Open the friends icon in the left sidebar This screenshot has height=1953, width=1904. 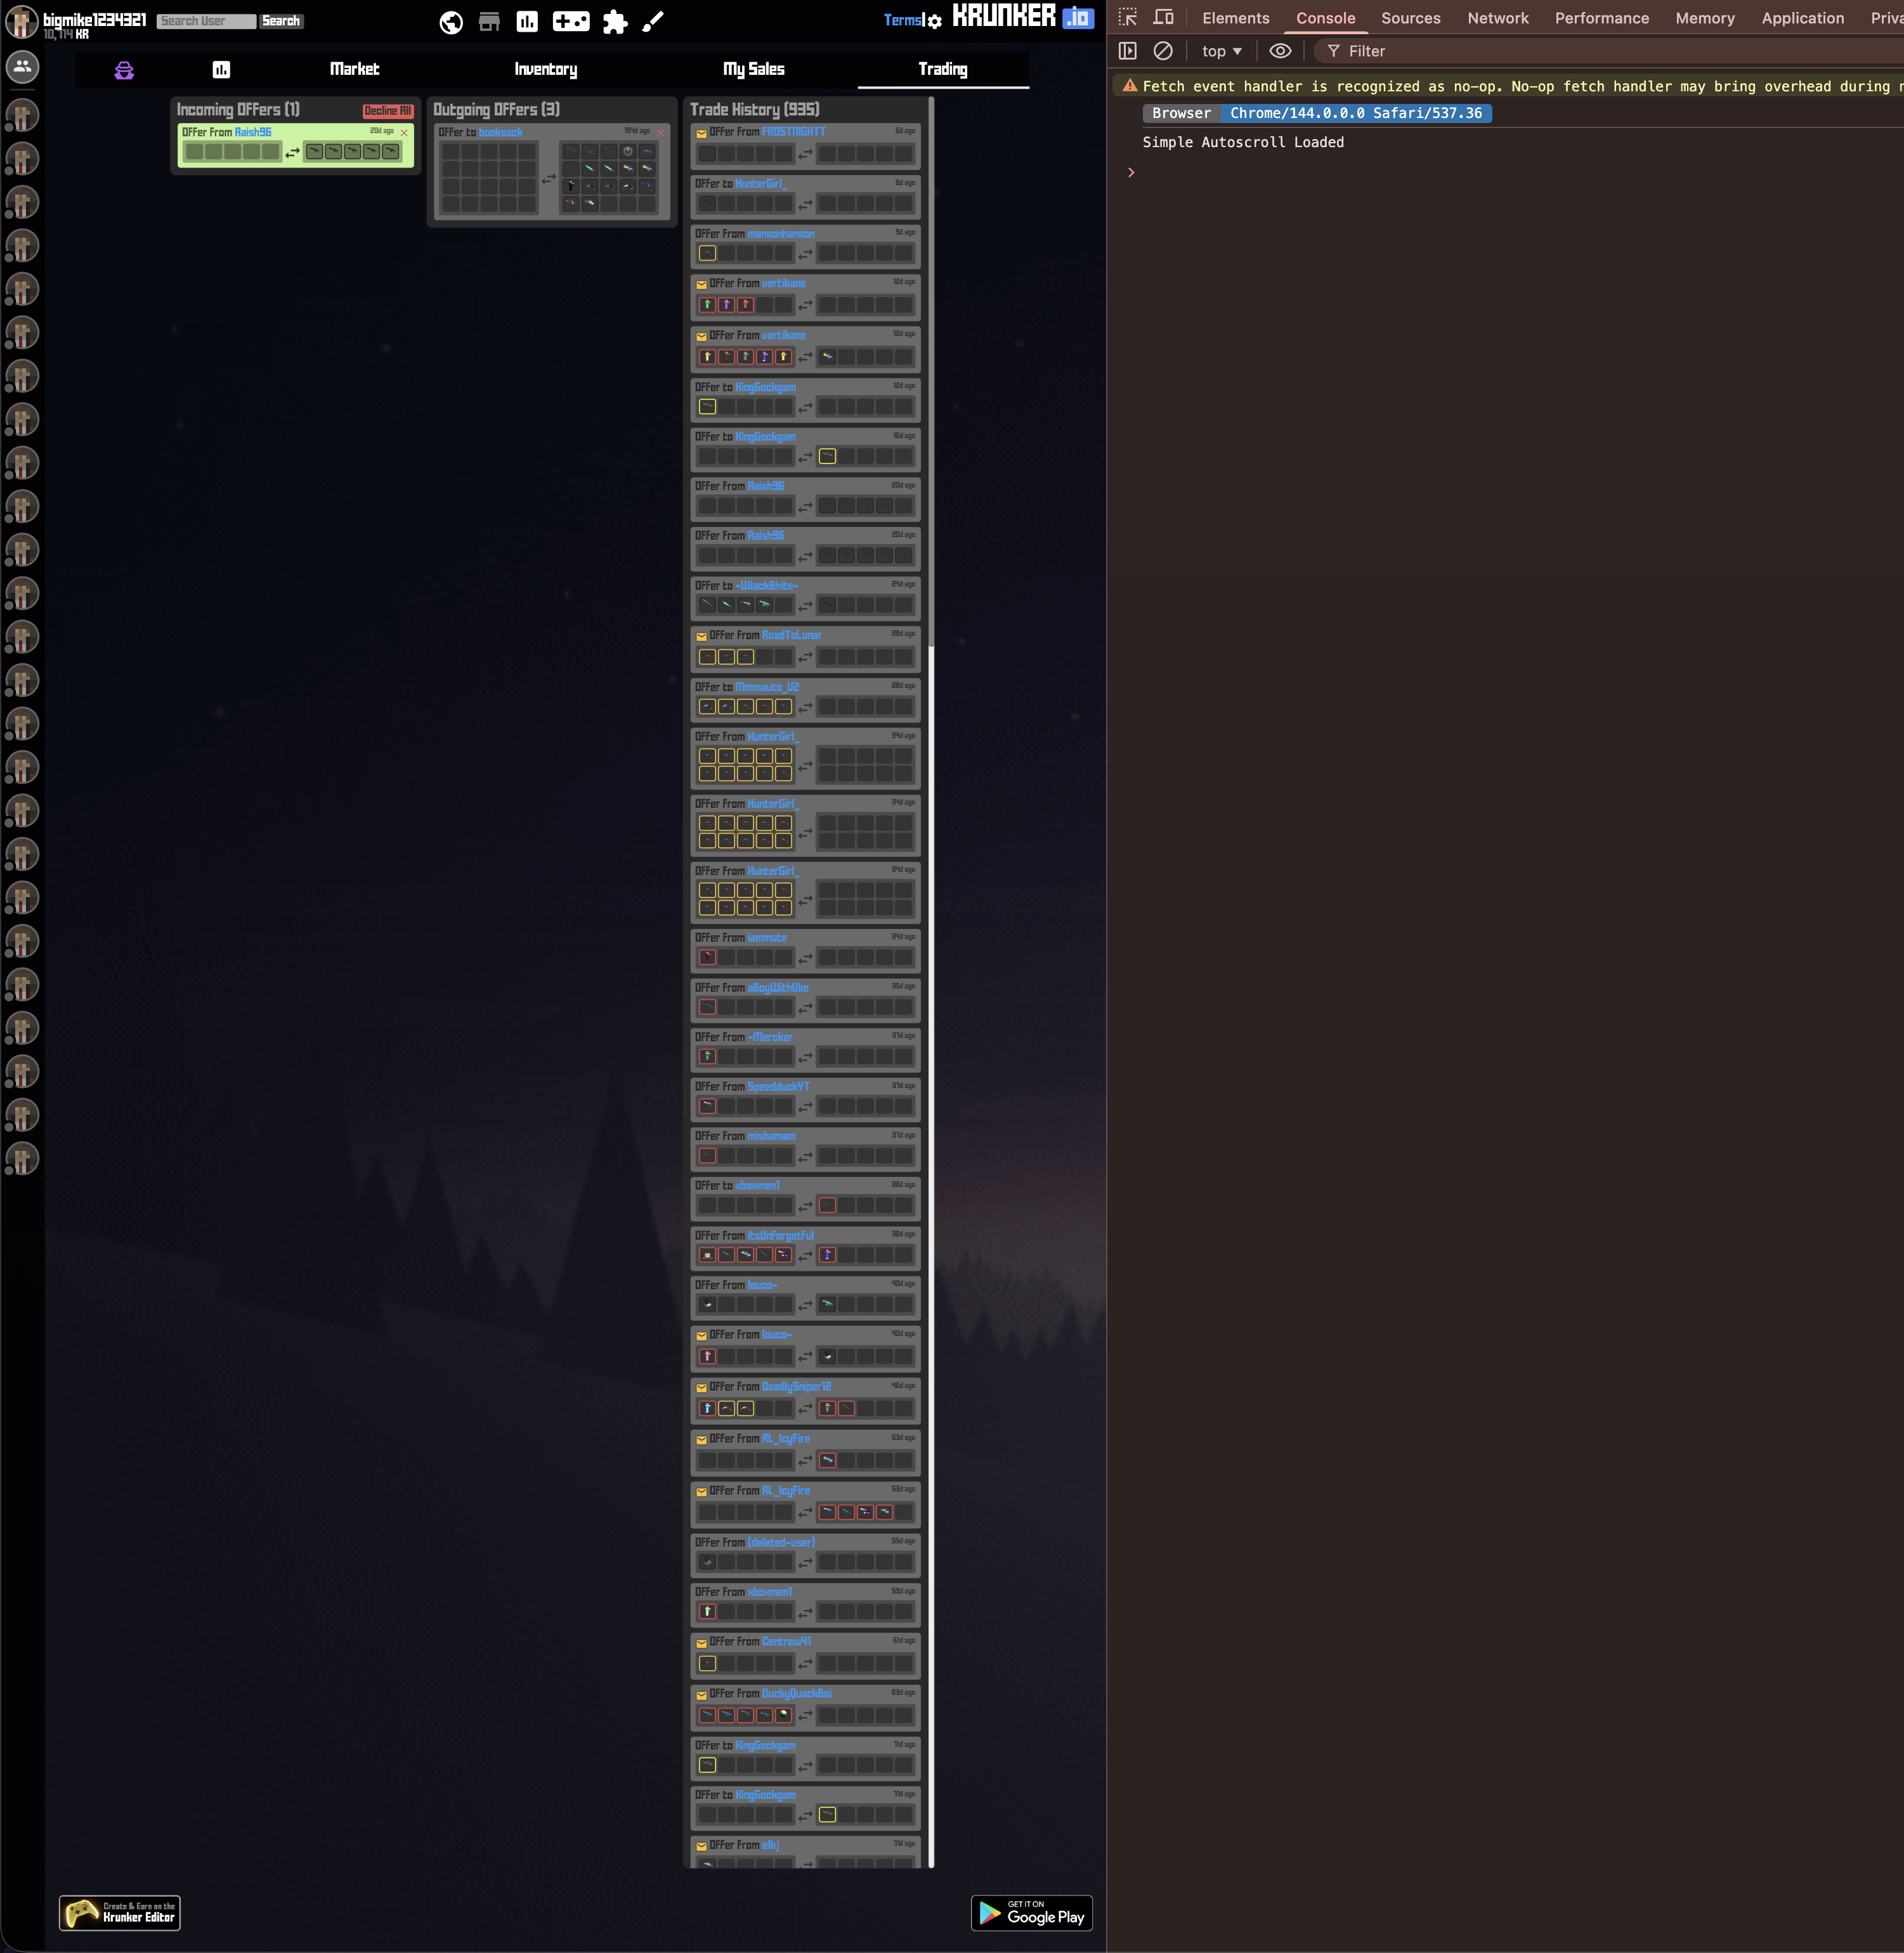(x=22, y=68)
